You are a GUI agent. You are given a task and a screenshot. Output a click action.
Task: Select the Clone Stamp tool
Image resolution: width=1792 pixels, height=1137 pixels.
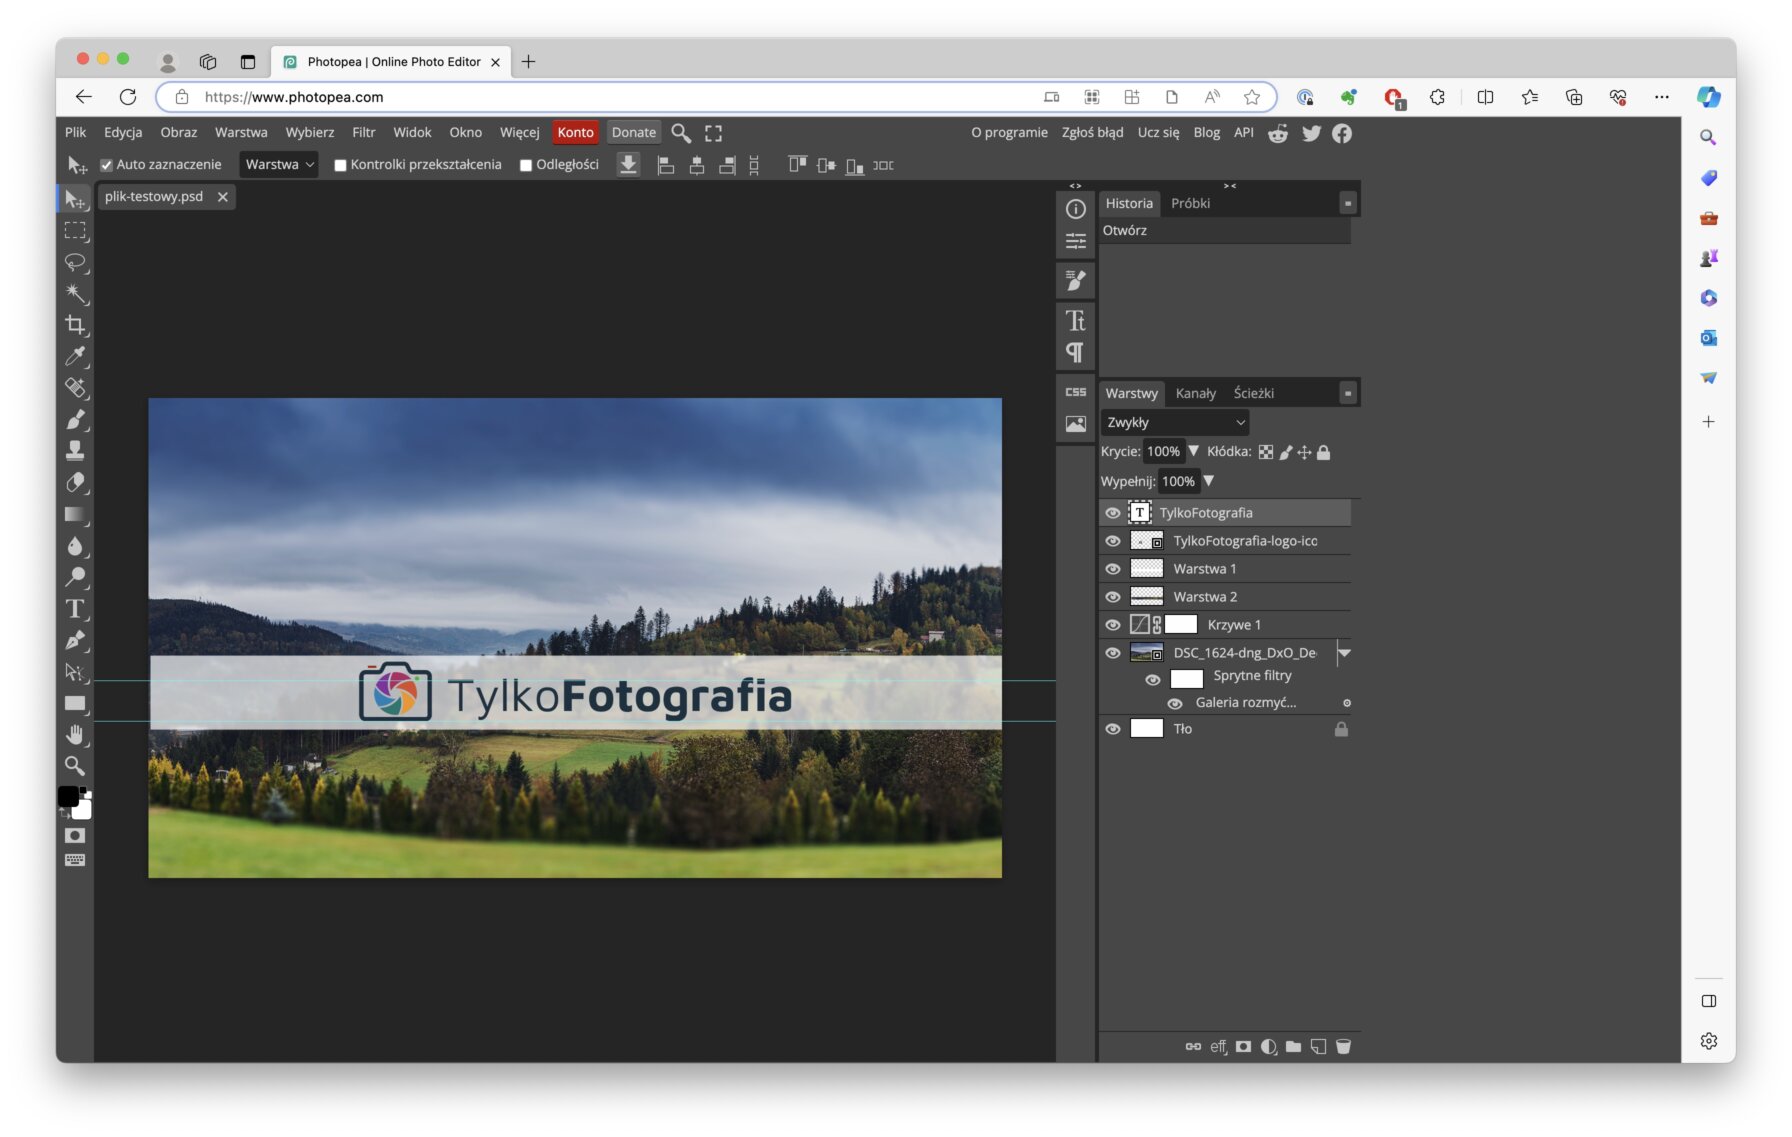point(75,450)
